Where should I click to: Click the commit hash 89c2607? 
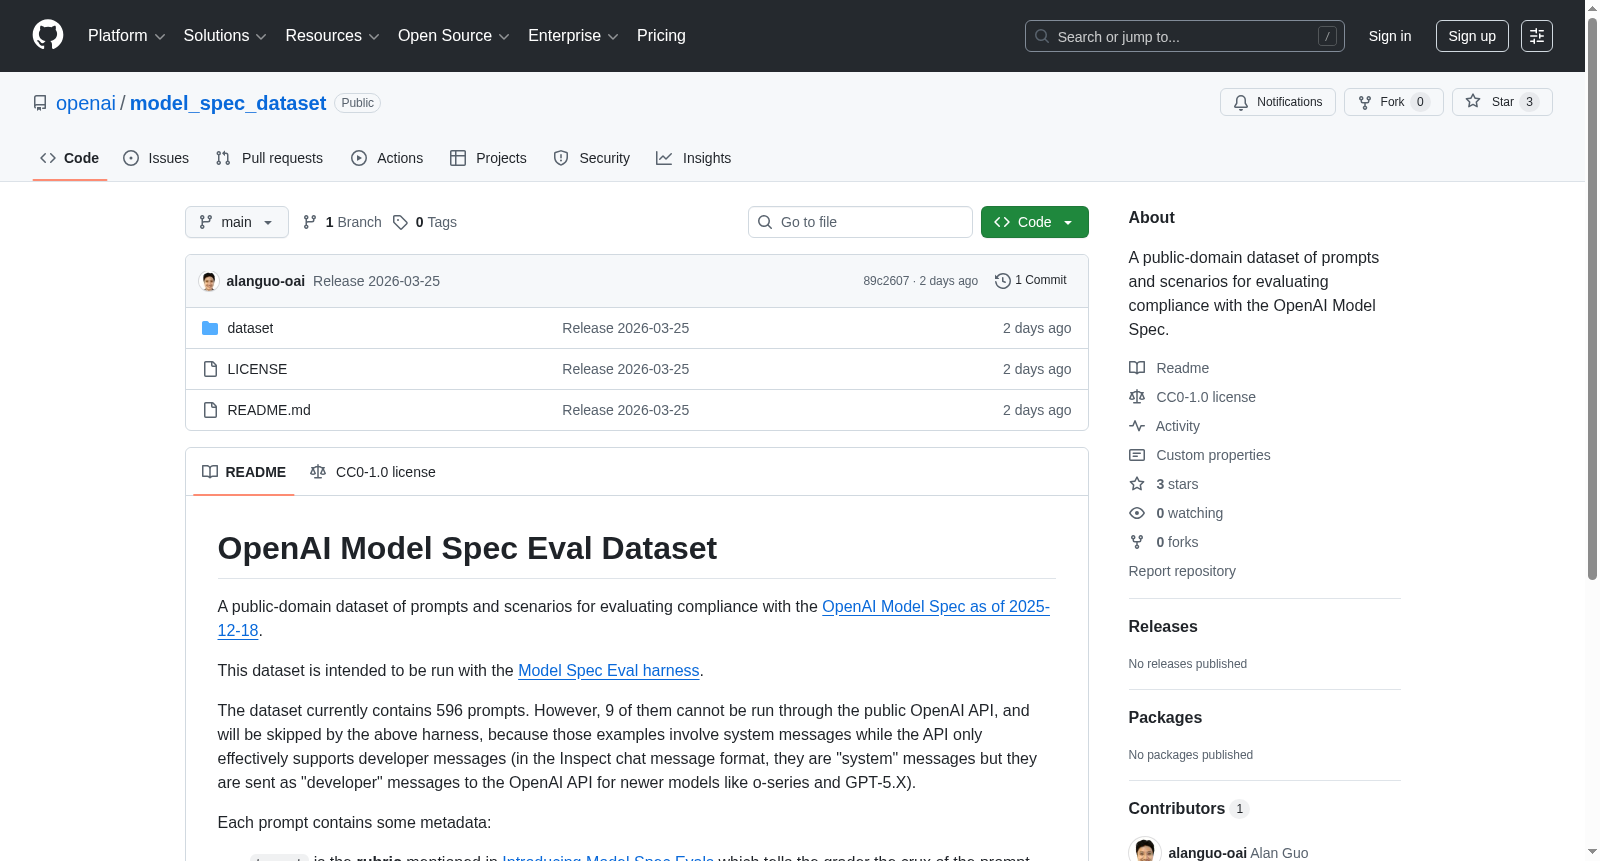coord(886,281)
